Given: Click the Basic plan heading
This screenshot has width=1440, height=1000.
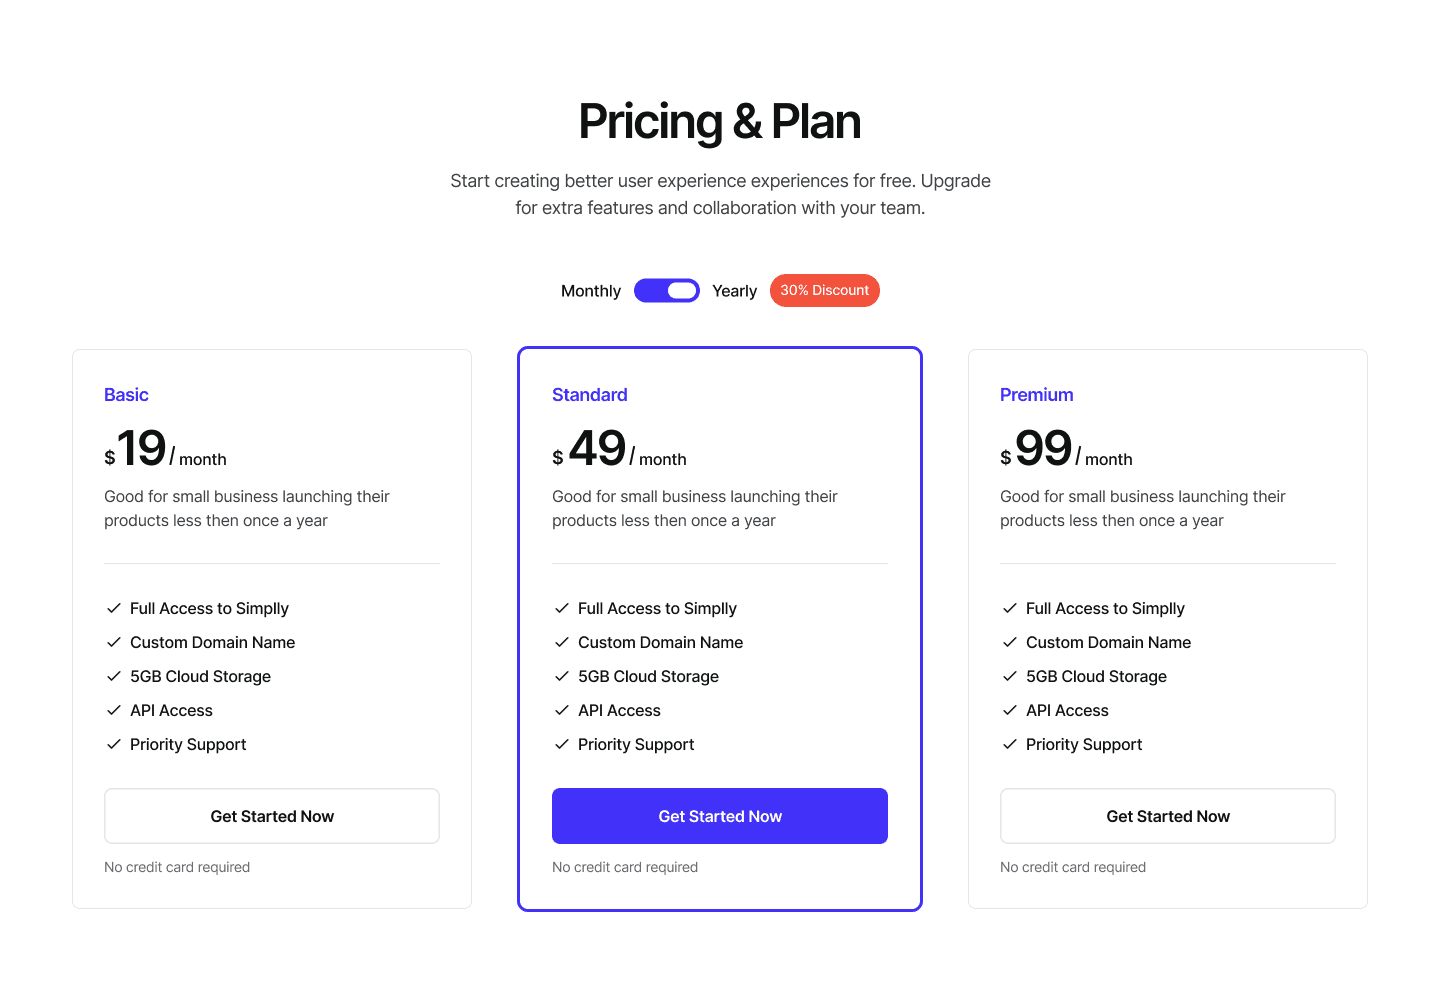Looking at the screenshot, I should tap(126, 394).
